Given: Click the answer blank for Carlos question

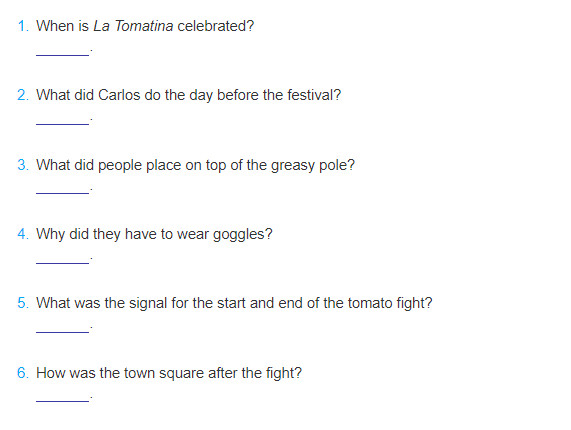Looking at the screenshot, I should click(62, 121).
